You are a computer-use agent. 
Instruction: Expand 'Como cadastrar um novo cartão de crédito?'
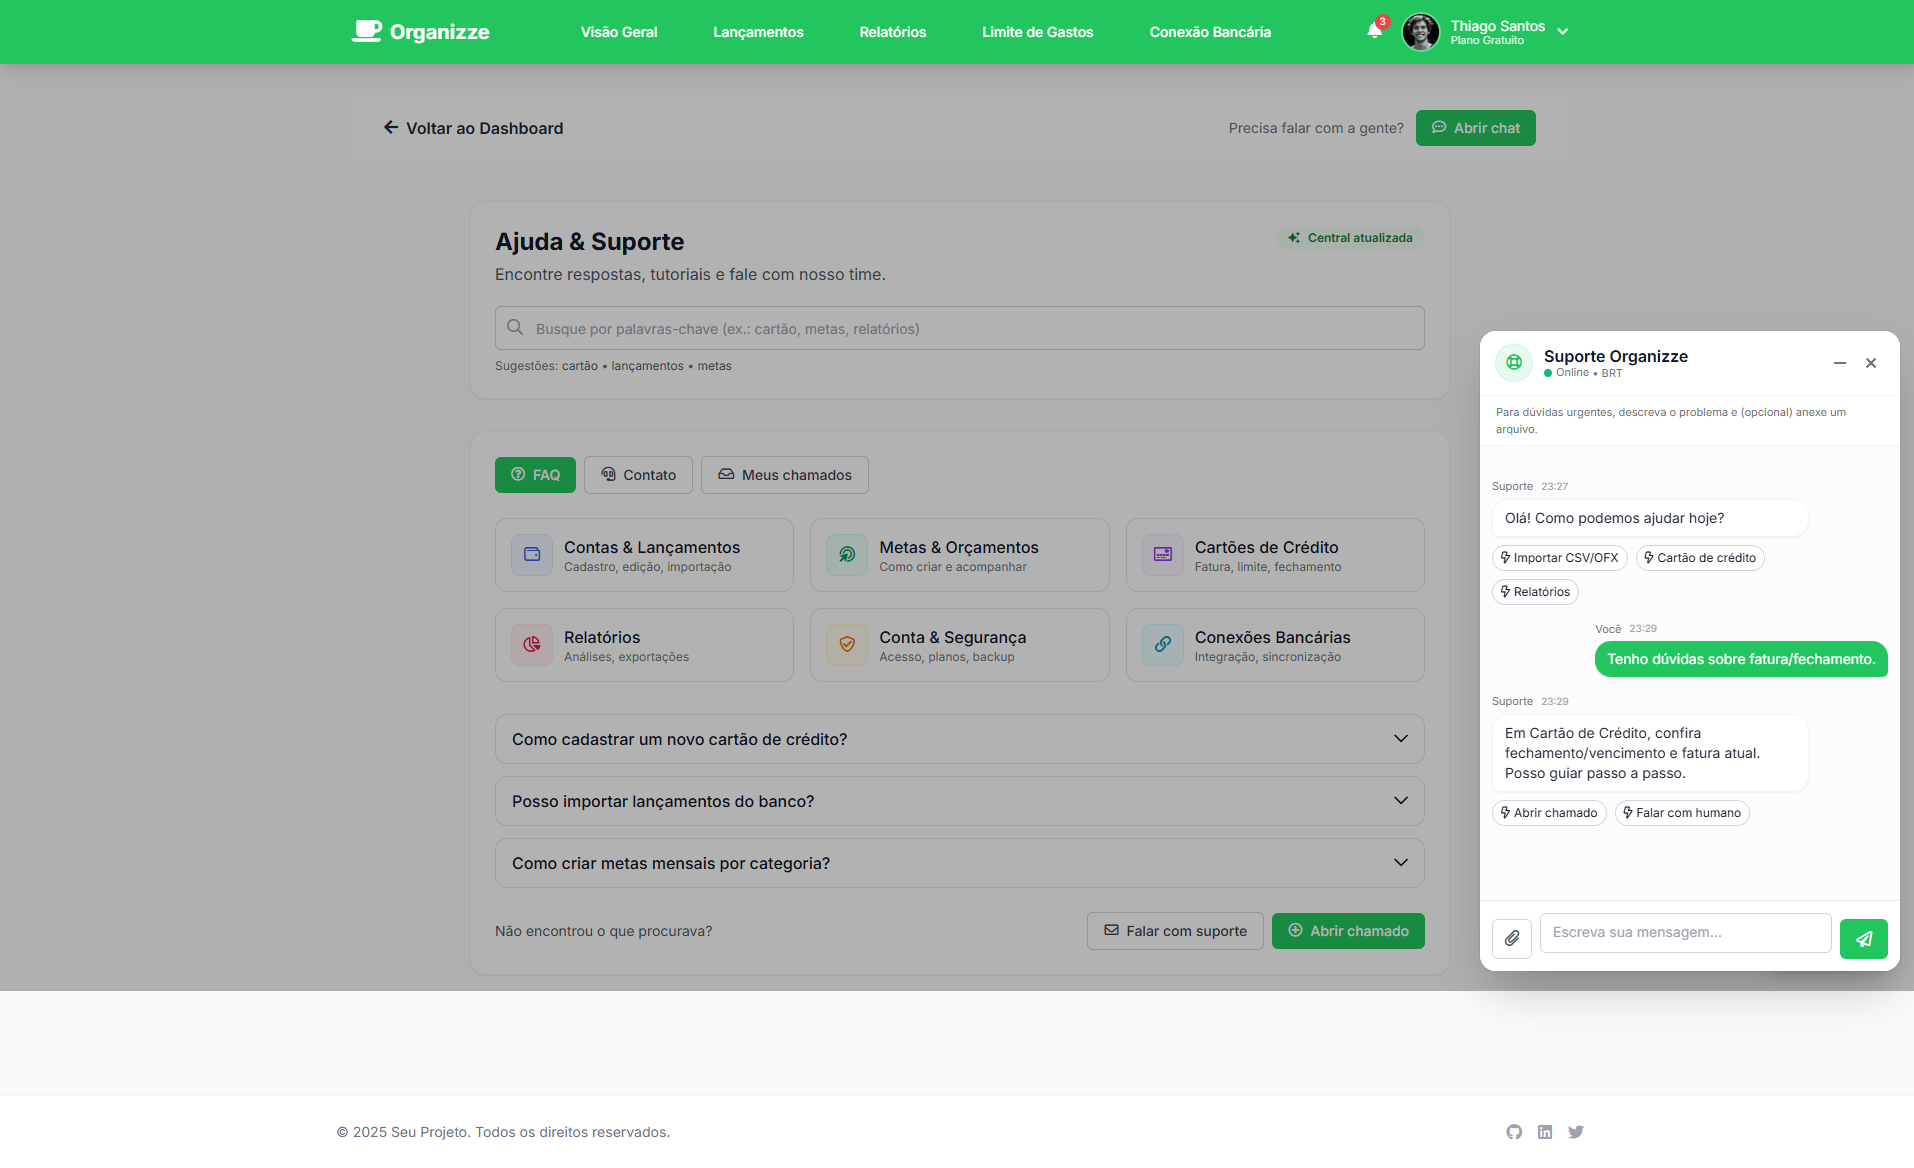click(x=960, y=739)
